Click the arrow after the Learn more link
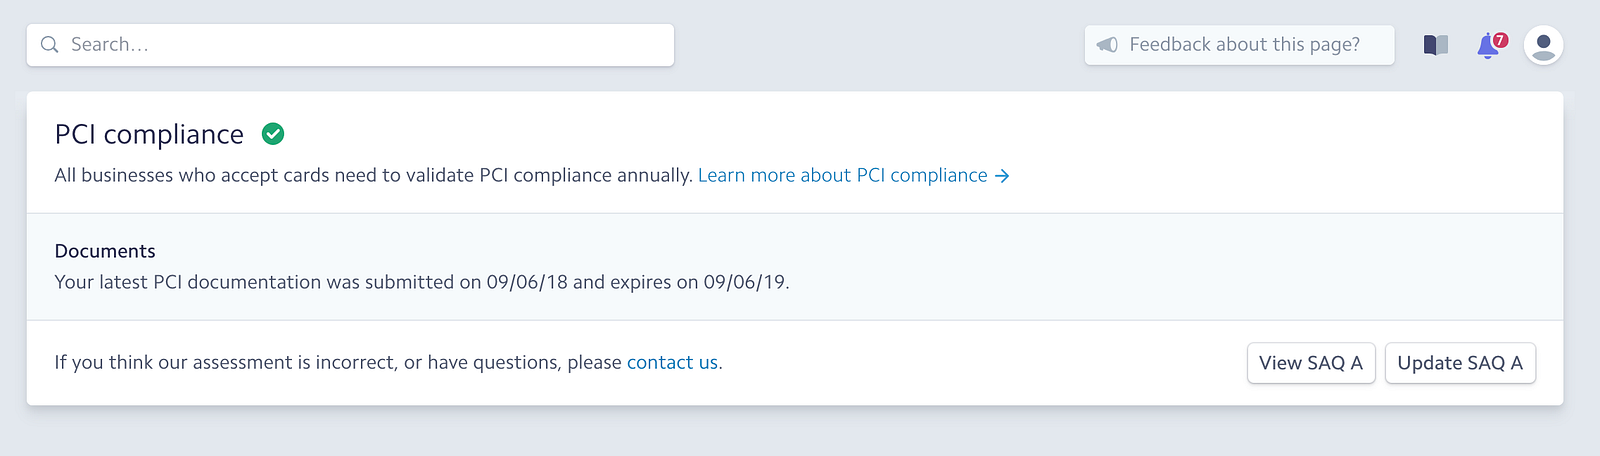Viewport: 1600px width, 456px height. 1002,176
